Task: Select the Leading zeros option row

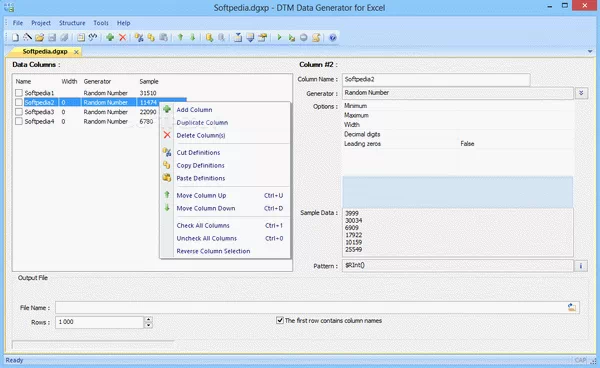Action: click(458, 143)
